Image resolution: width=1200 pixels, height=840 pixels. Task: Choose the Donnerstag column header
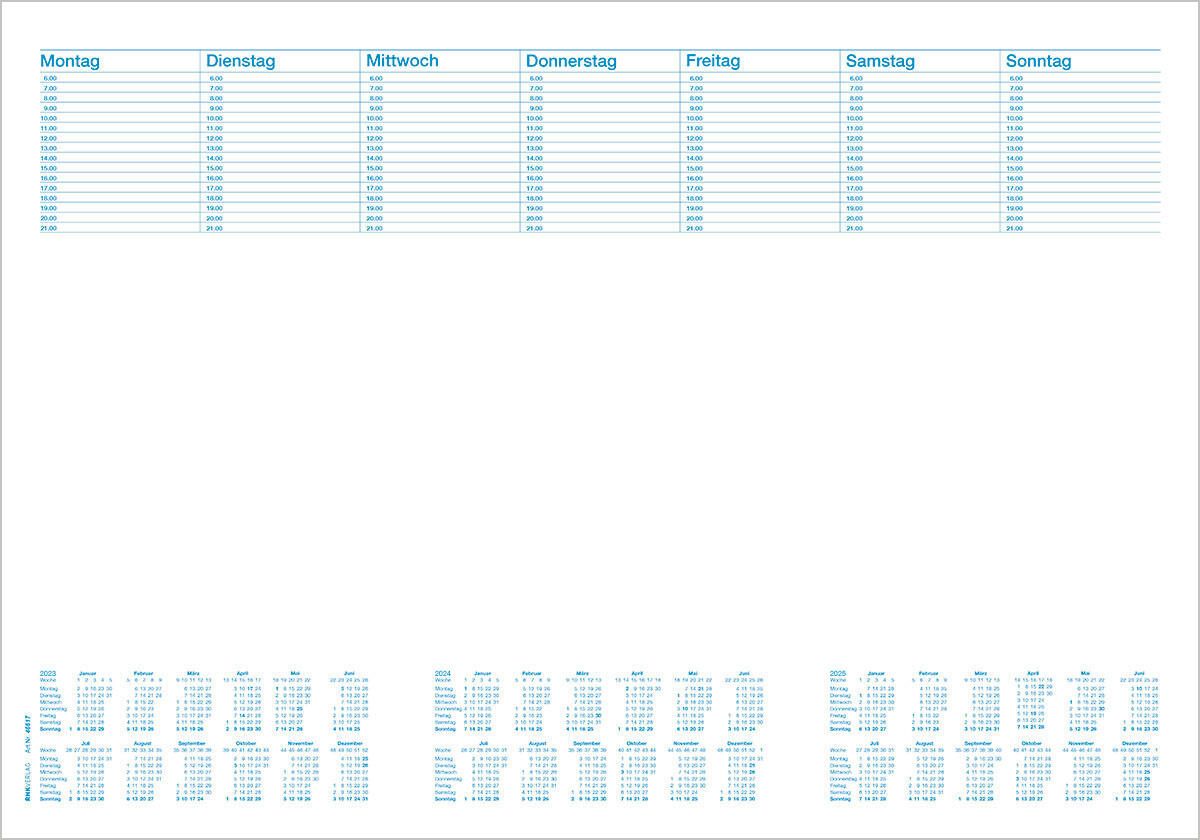click(x=571, y=61)
